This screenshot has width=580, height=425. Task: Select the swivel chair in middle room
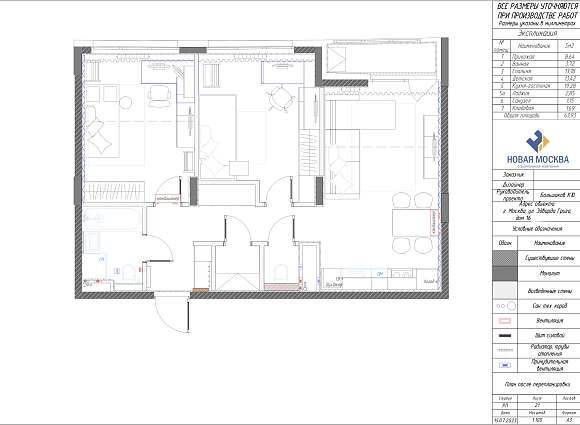(280, 98)
